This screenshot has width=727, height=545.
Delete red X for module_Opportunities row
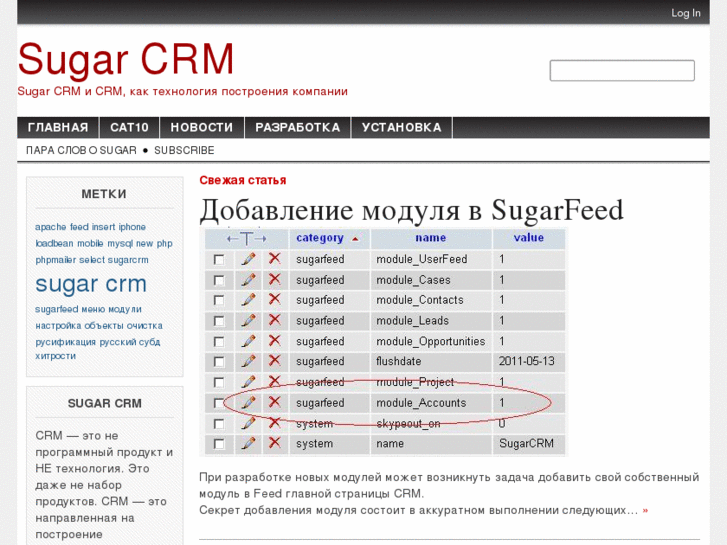(x=274, y=340)
